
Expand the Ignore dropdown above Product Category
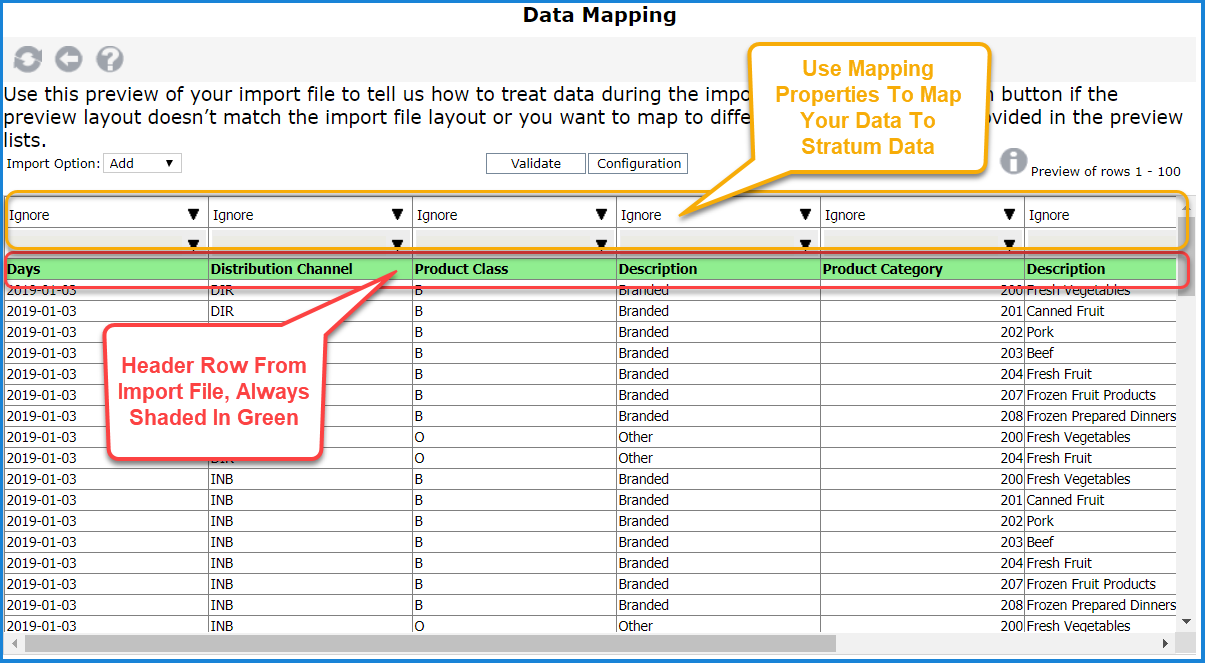coord(921,215)
